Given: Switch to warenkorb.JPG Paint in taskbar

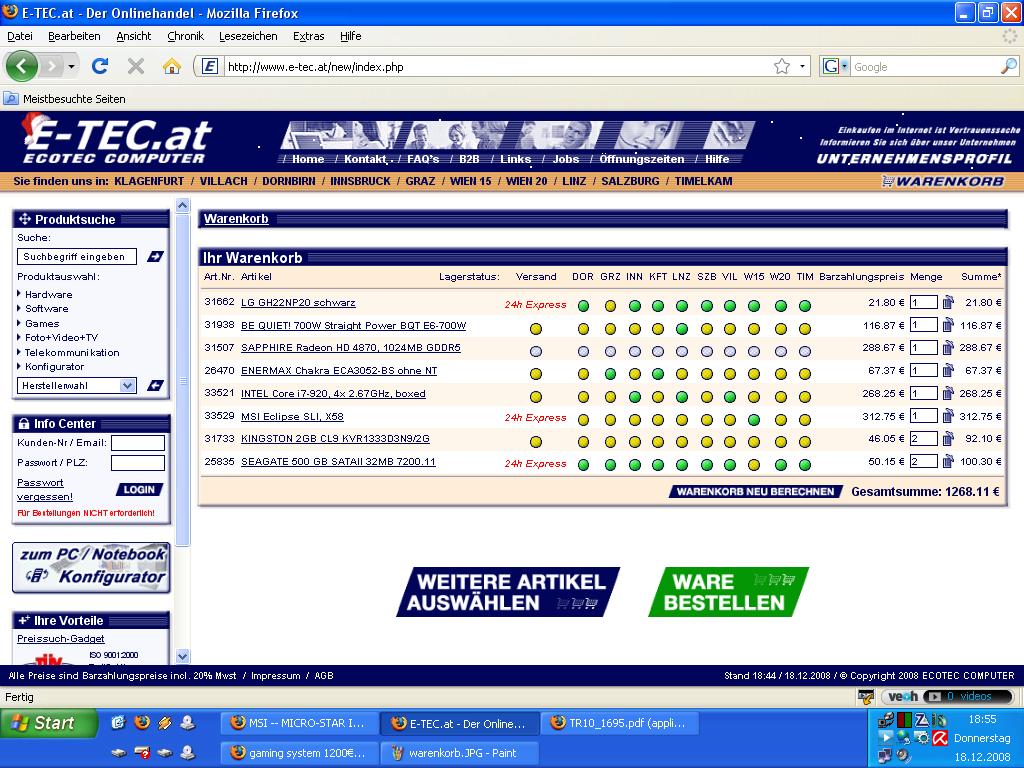Looking at the screenshot, I should (x=462, y=752).
